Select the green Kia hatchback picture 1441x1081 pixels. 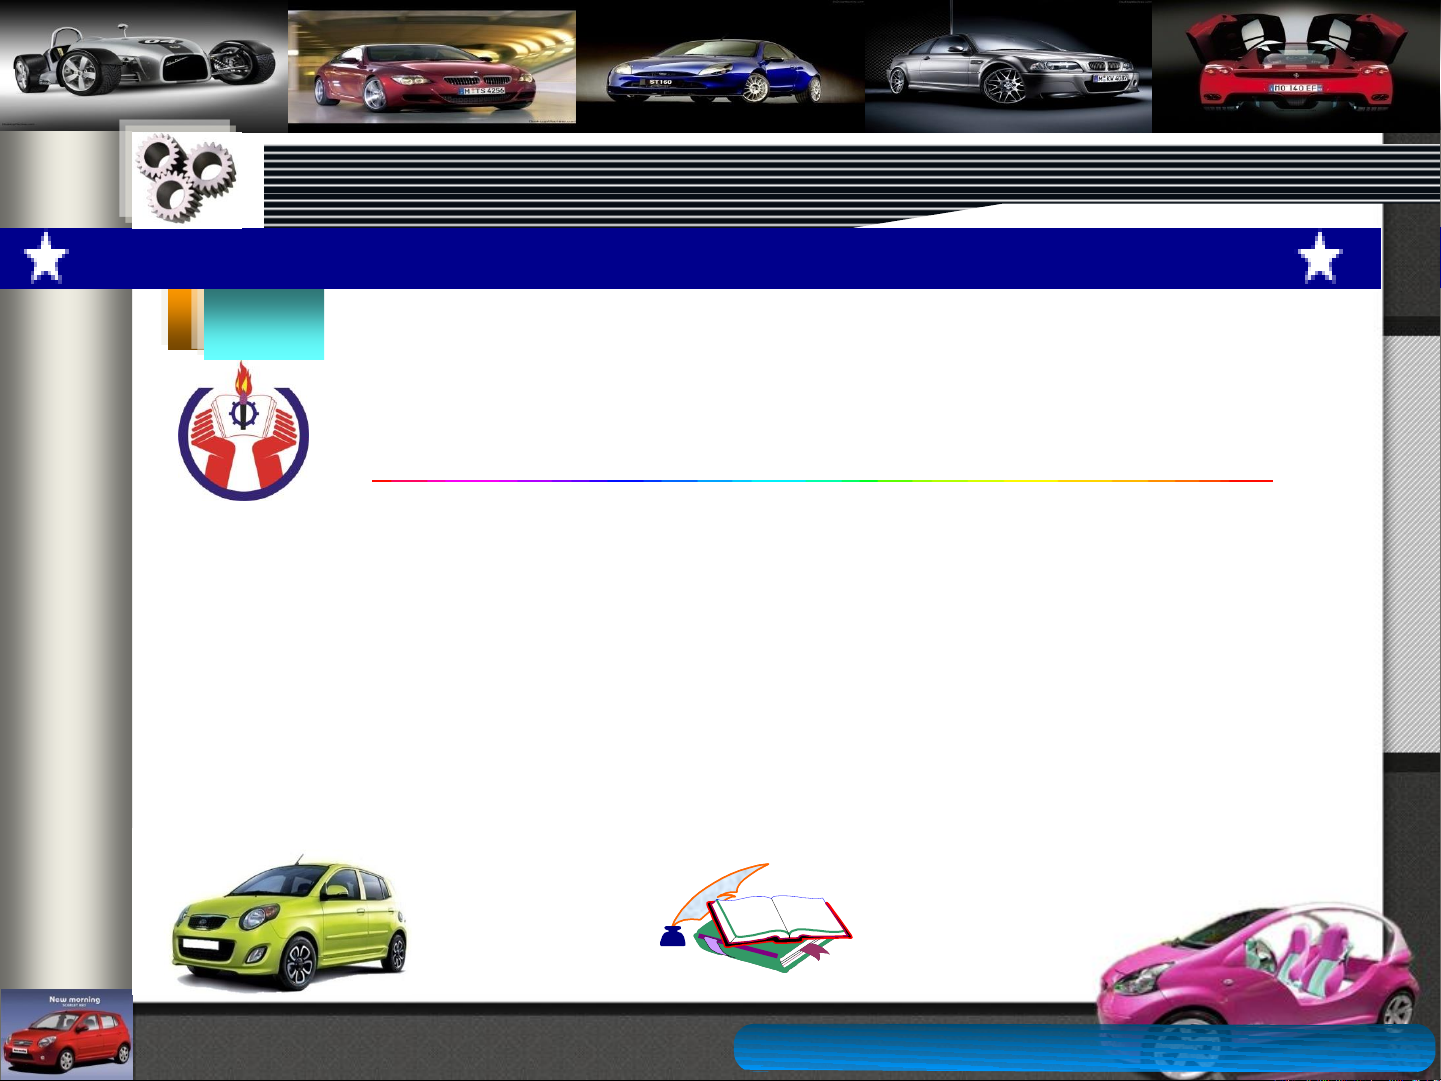click(290, 924)
